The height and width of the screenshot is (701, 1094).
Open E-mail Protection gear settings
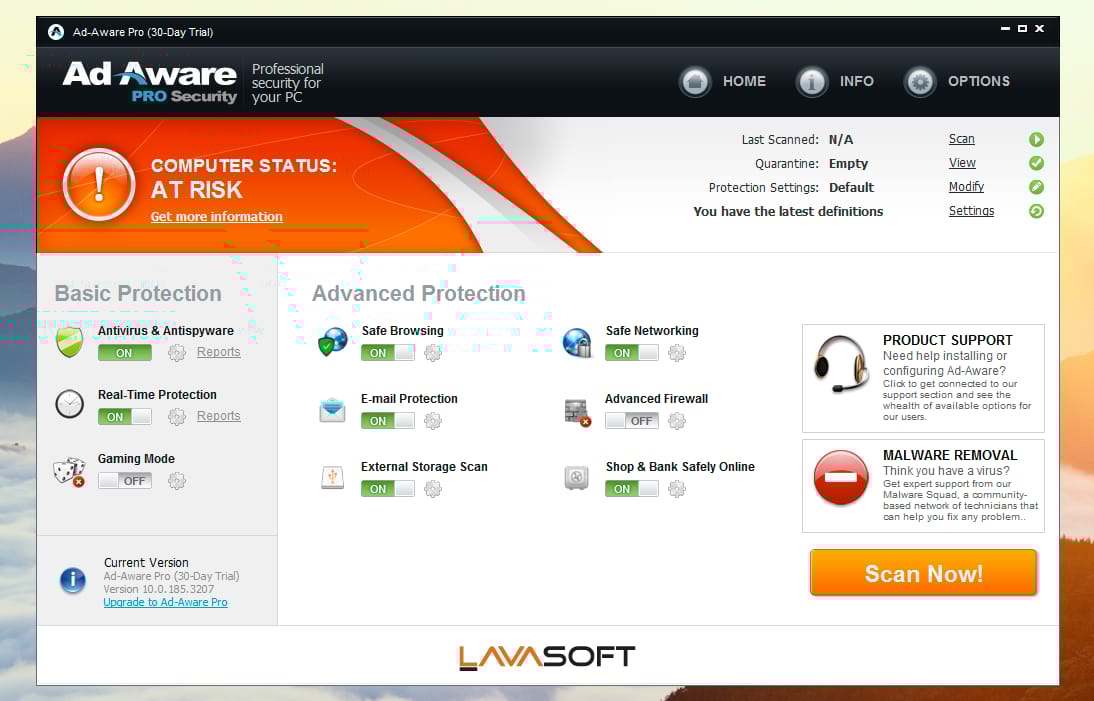tap(433, 421)
